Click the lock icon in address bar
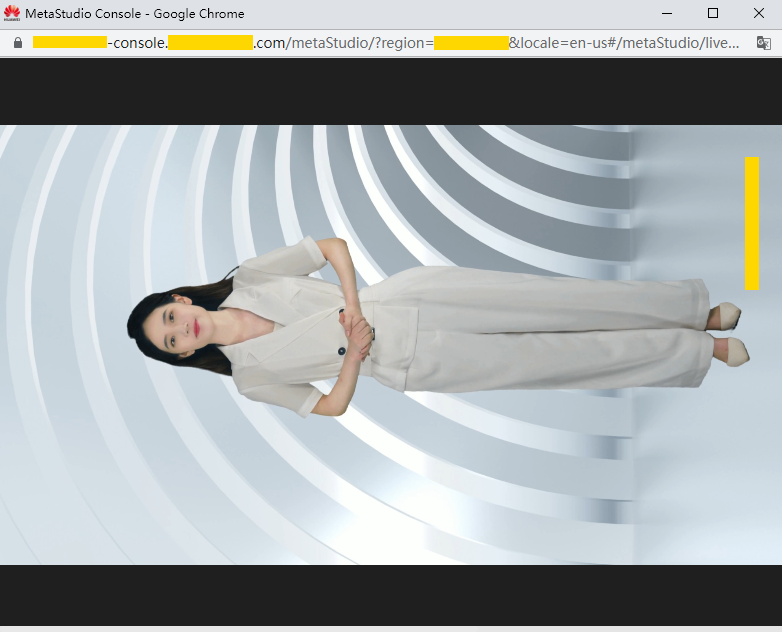The image size is (782, 632). click(18, 43)
